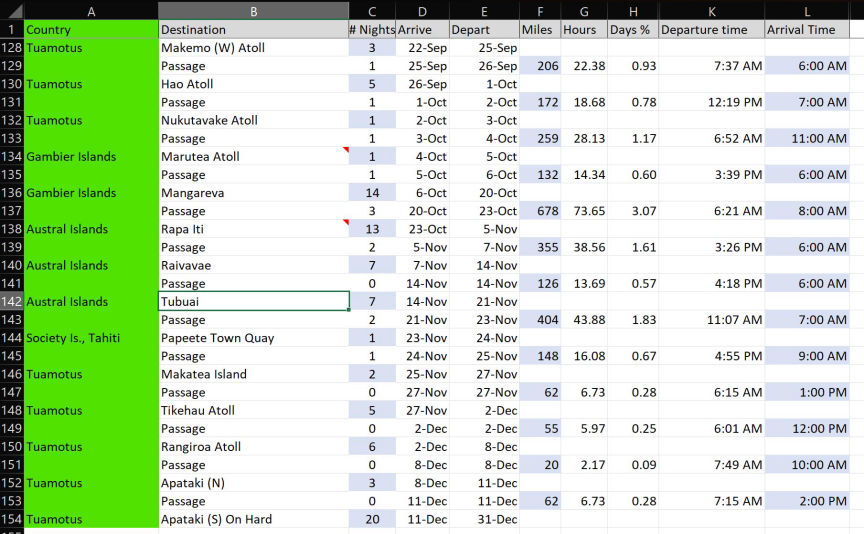Select column A header
864x534 pixels.
[91, 11]
